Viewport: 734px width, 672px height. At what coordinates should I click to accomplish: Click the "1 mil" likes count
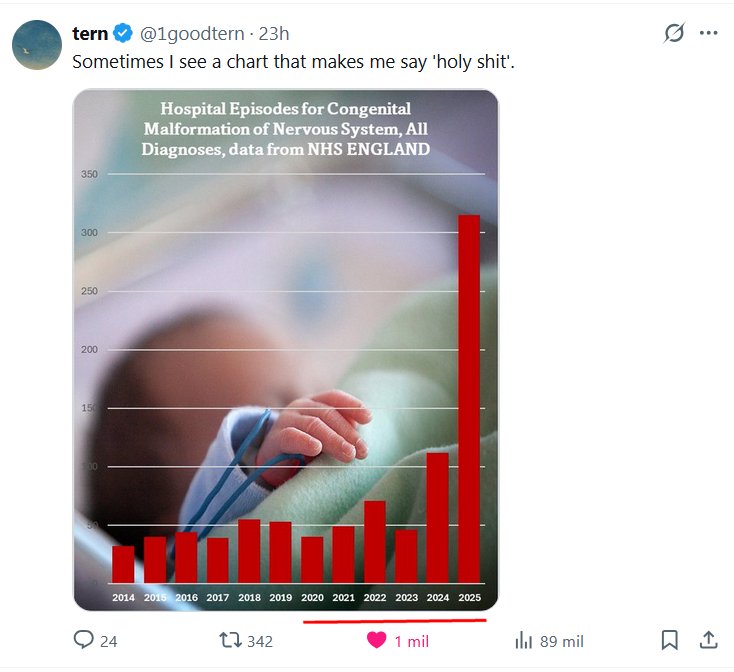click(x=412, y=641)
